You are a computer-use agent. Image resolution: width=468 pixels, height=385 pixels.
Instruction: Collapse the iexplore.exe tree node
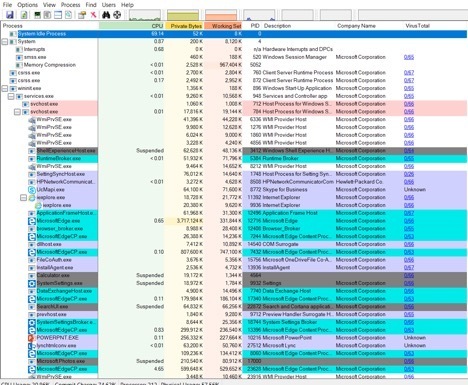23,197
